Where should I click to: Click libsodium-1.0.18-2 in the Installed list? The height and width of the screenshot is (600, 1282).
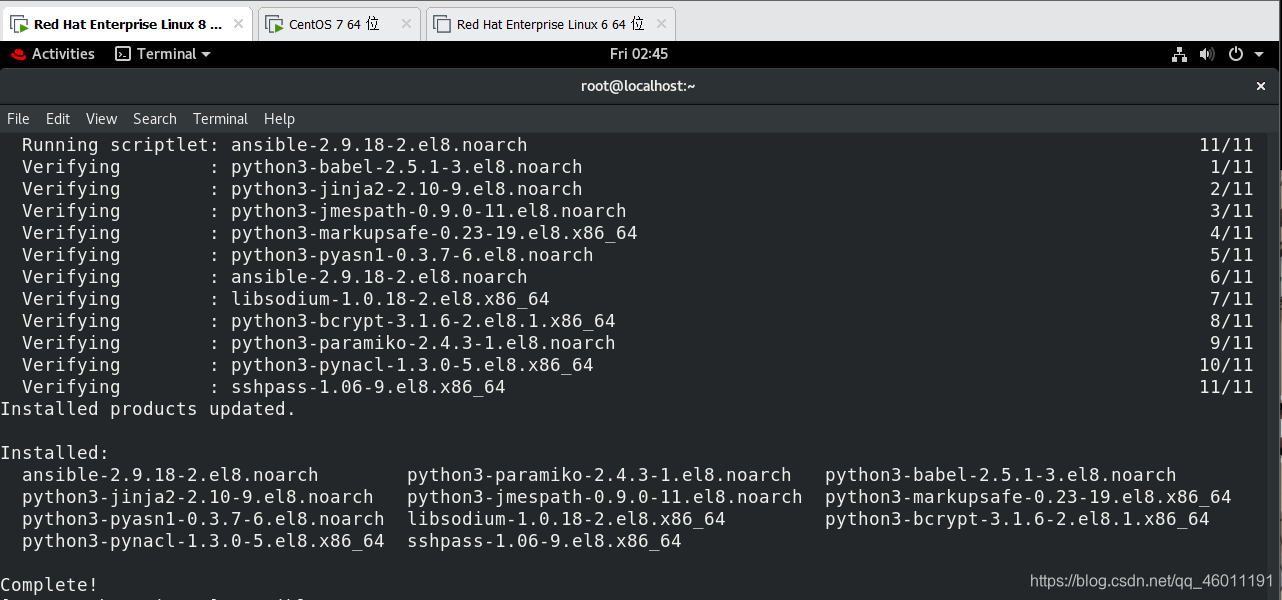566,519
